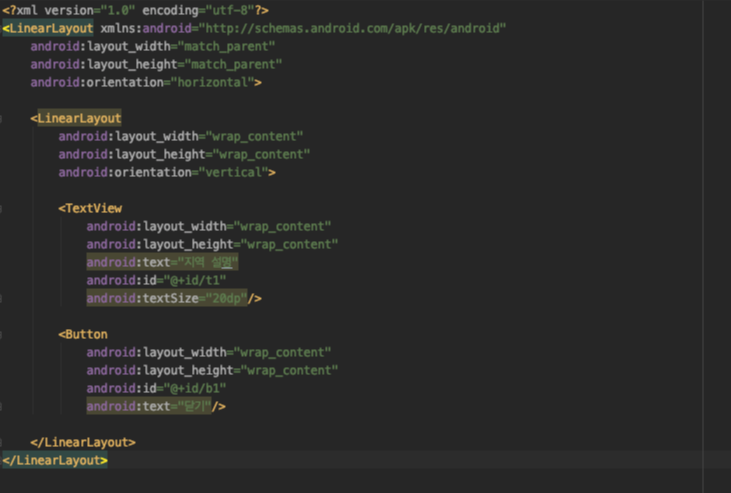Click the "horizontal" orientation value
The image size is (731, 493).
click(212, 83)
